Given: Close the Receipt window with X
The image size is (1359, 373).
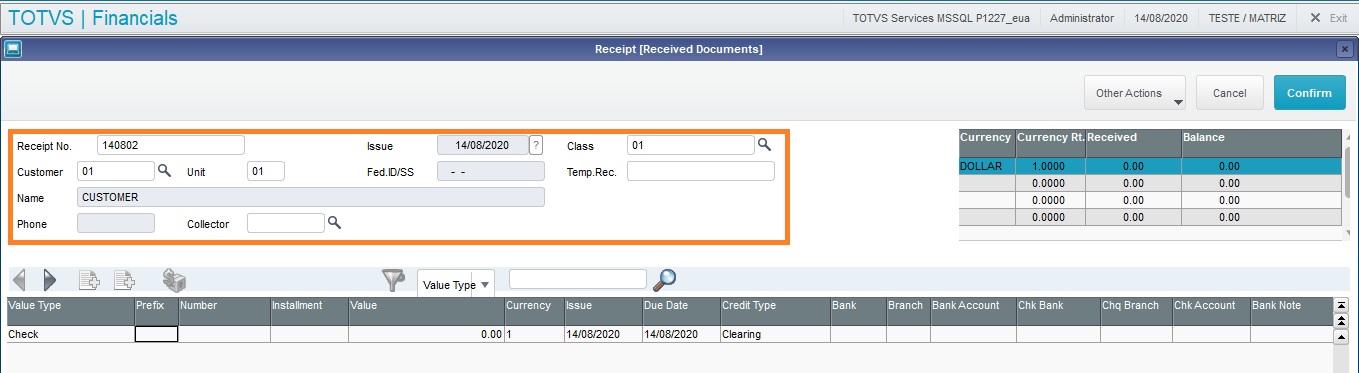Looking at the screenshot, I should pos(1344,48).
